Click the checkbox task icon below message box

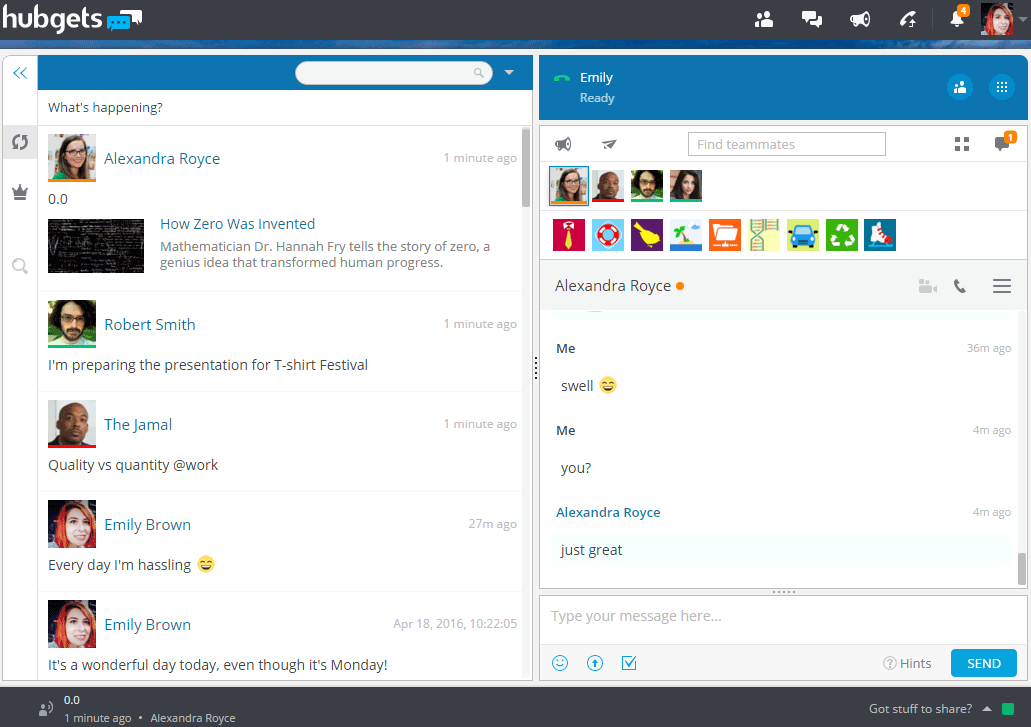coord(629,663)
